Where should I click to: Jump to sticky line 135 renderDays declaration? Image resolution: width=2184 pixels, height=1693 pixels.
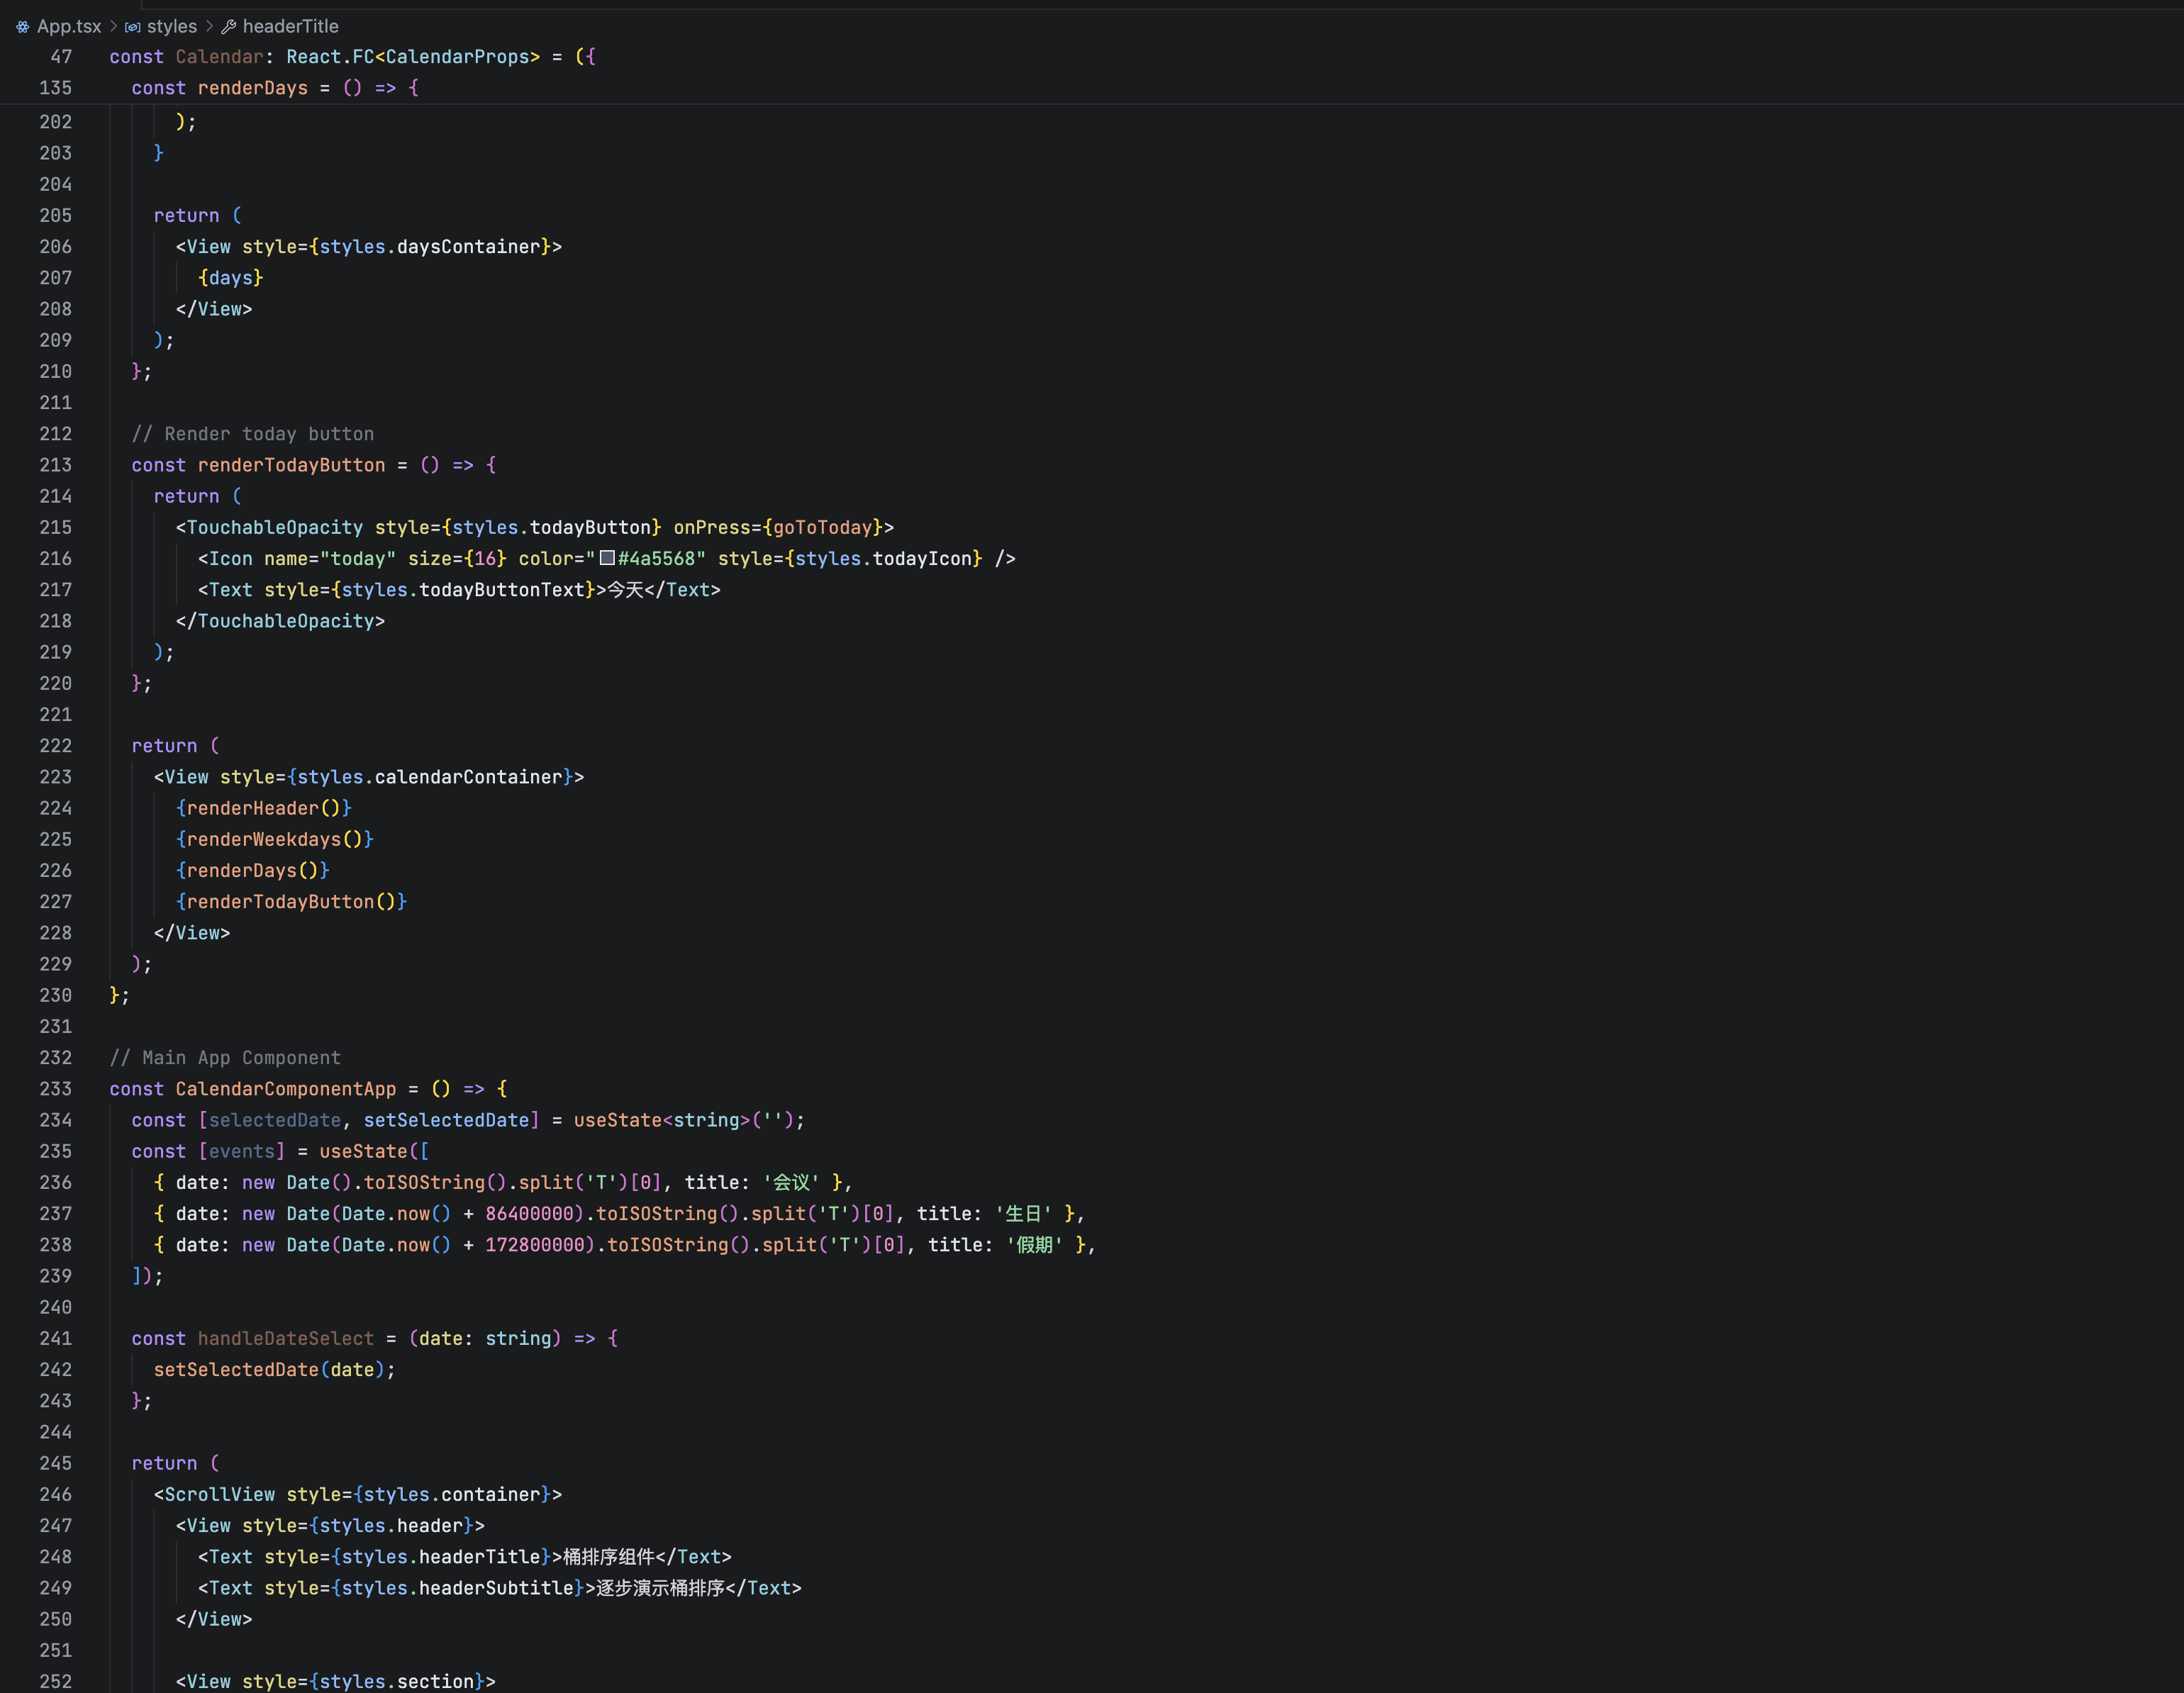[x=252, y=88]
